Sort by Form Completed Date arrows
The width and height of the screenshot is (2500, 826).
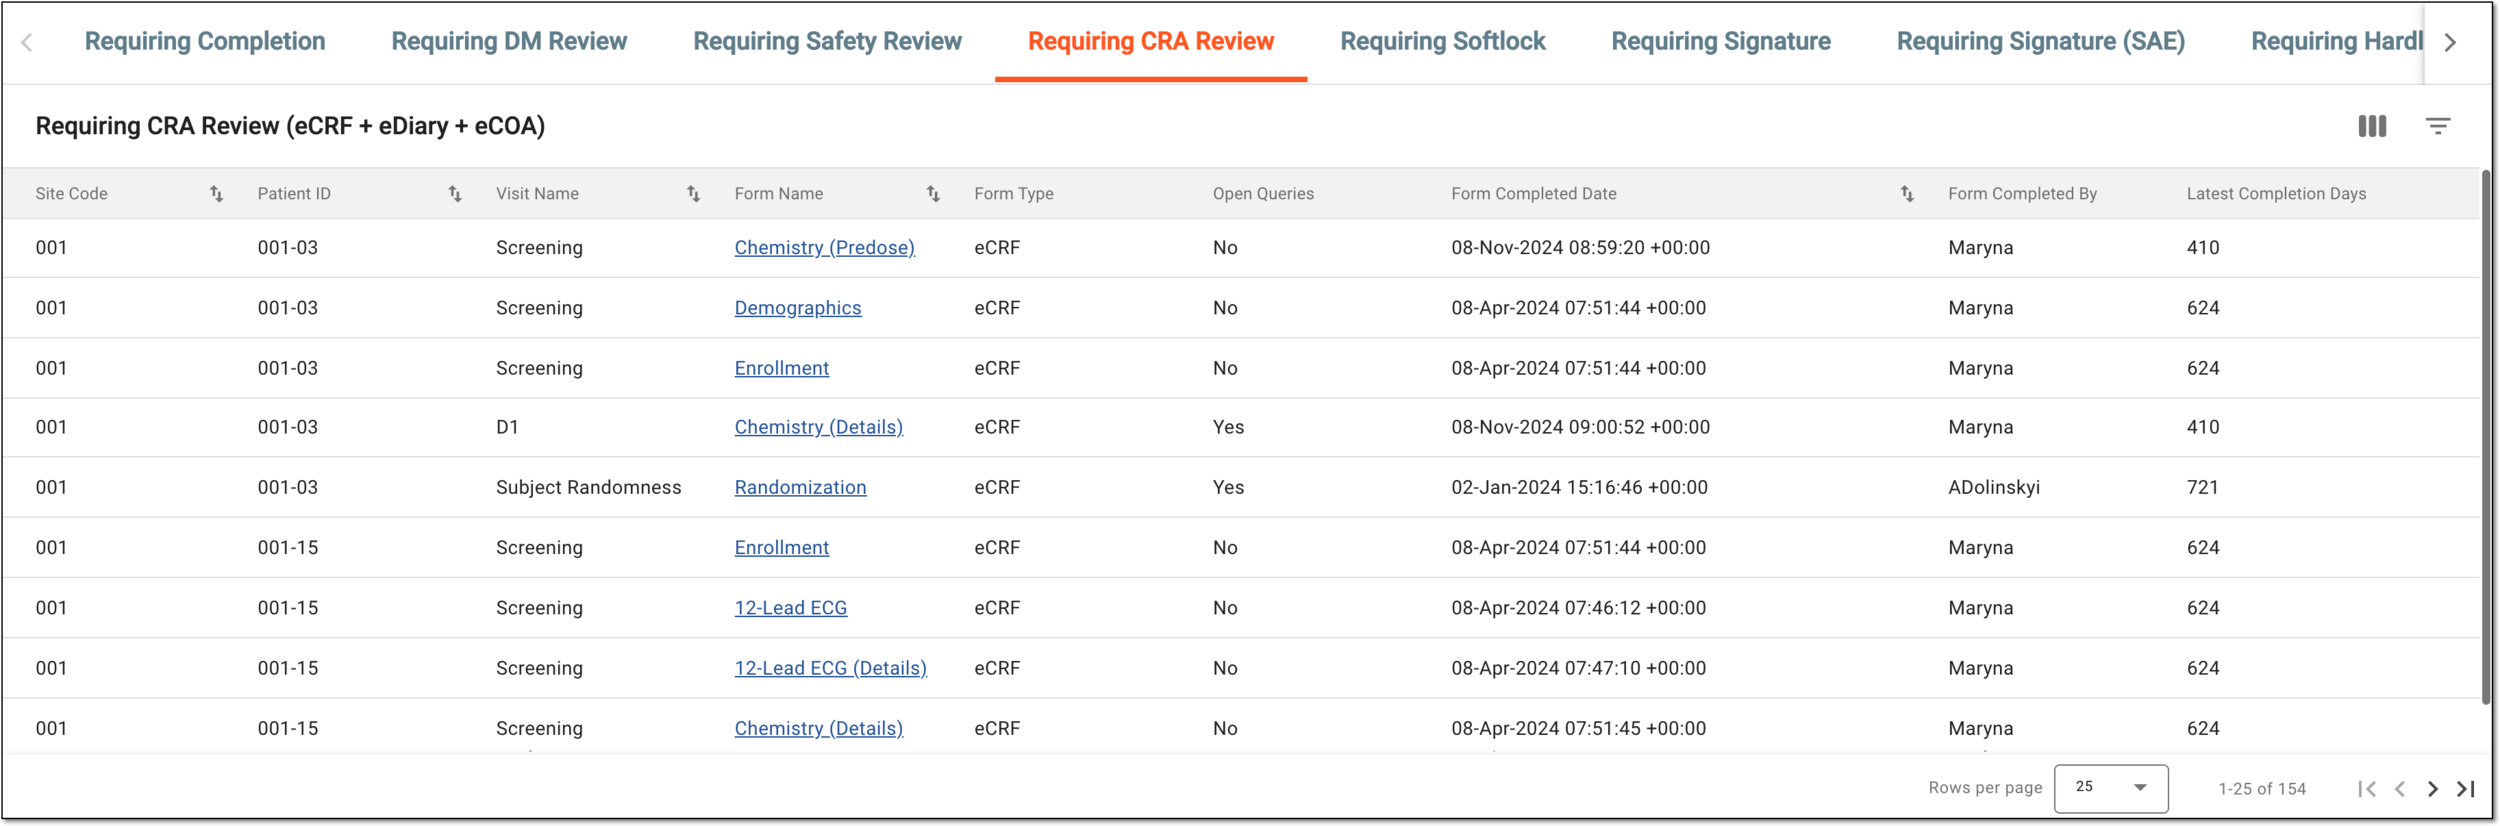click(1907, 194)
